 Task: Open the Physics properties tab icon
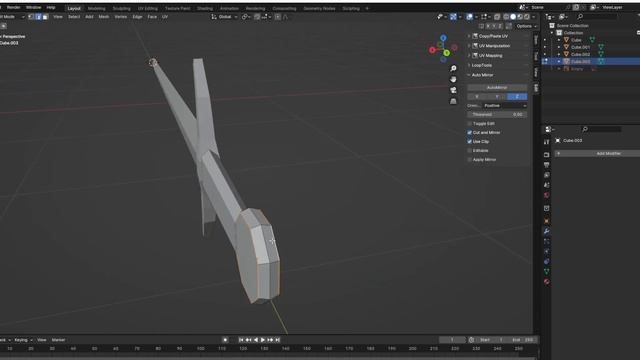tap(547, 251)
